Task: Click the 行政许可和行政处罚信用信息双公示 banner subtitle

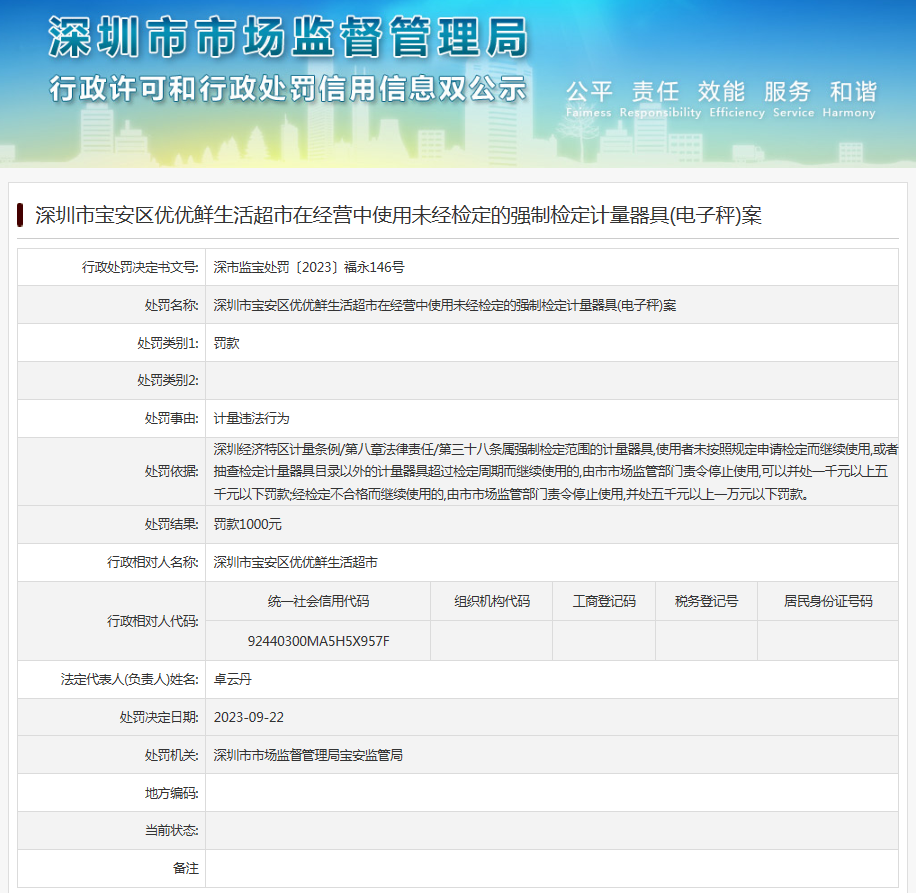Action: click(x=288, y=89)
